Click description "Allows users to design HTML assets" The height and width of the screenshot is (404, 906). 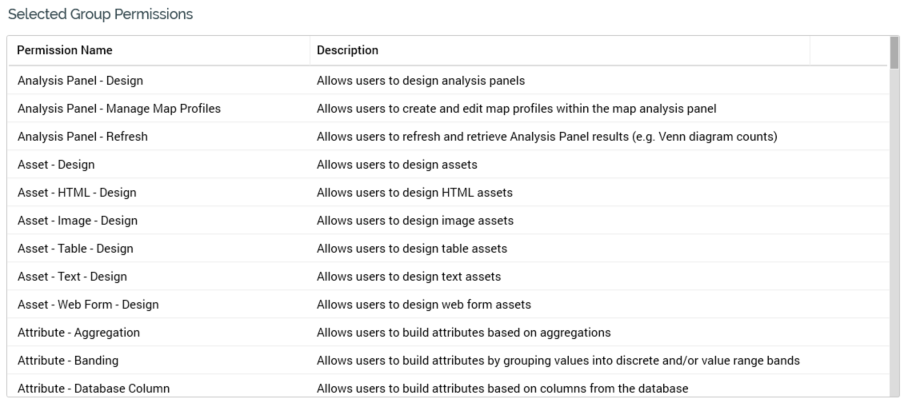coord(429,192)
